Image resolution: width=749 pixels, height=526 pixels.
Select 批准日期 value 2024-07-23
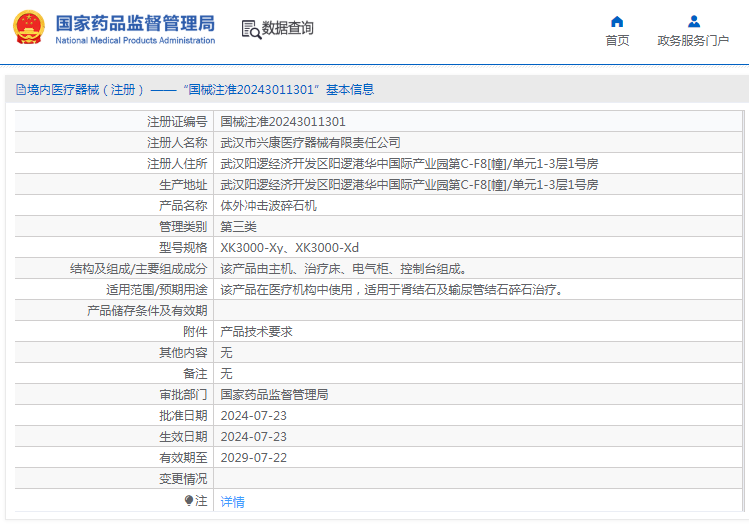[254, 416]
